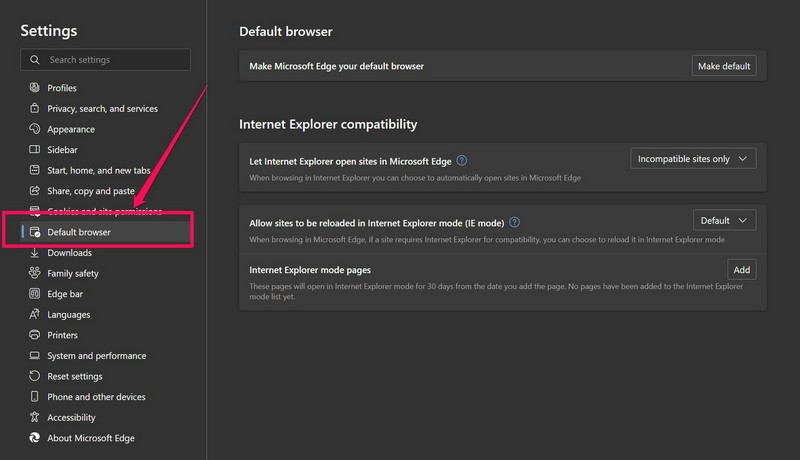This screenshot has height=460, width=800.
Task: Click the Start, home, new tabs icon
Action: pyautogui.click(x=34, y=170)
